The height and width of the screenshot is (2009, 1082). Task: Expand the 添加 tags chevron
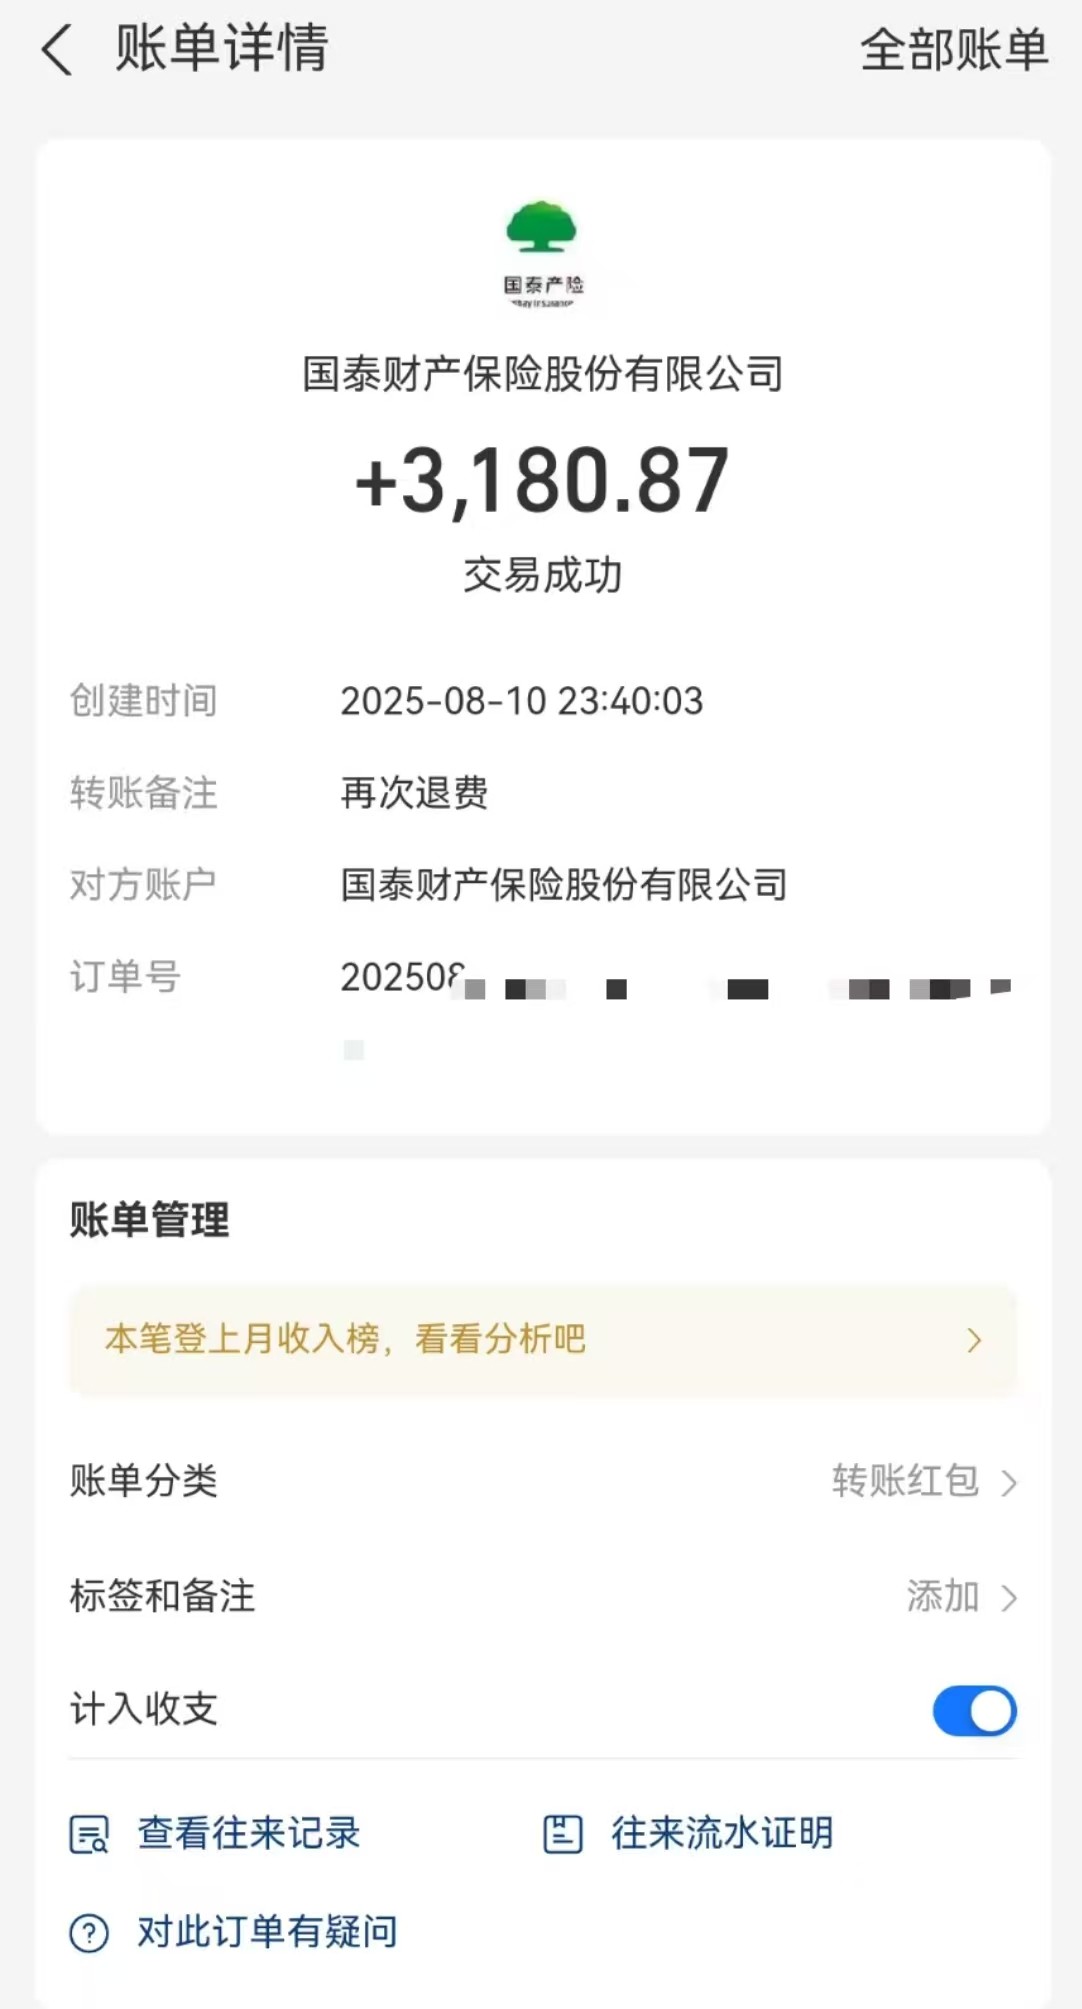click(x=1009, y=1598)
